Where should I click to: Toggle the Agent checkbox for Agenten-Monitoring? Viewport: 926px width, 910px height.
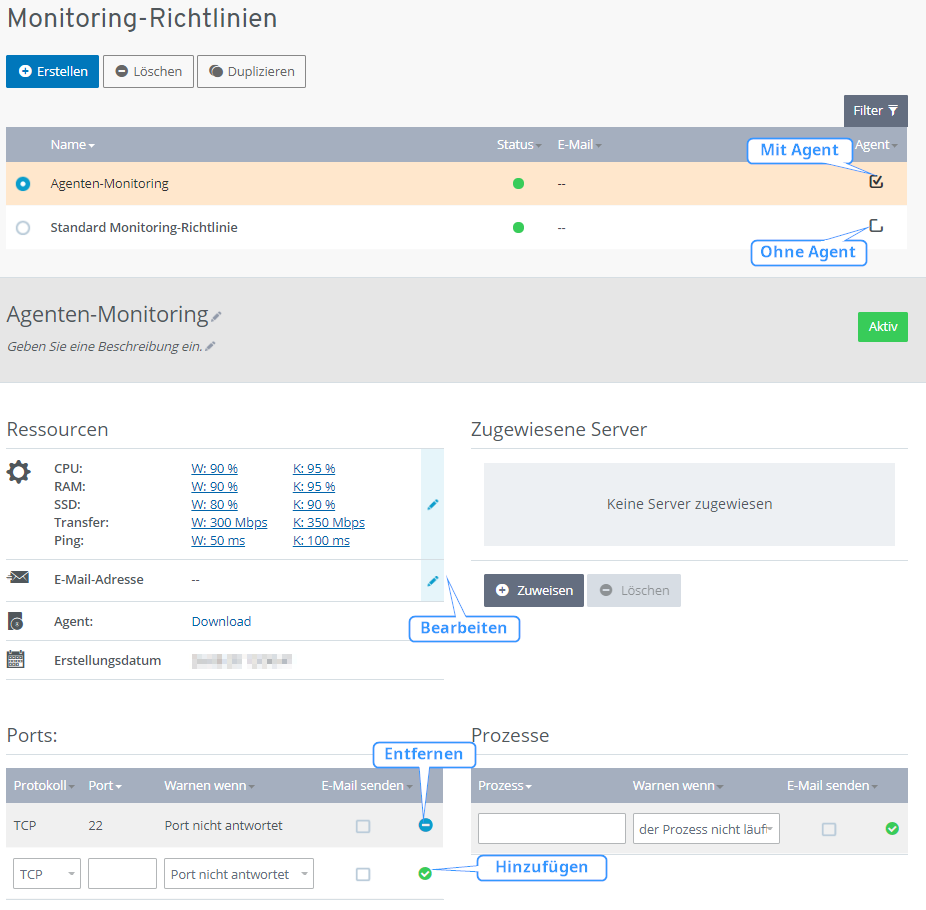876,182
